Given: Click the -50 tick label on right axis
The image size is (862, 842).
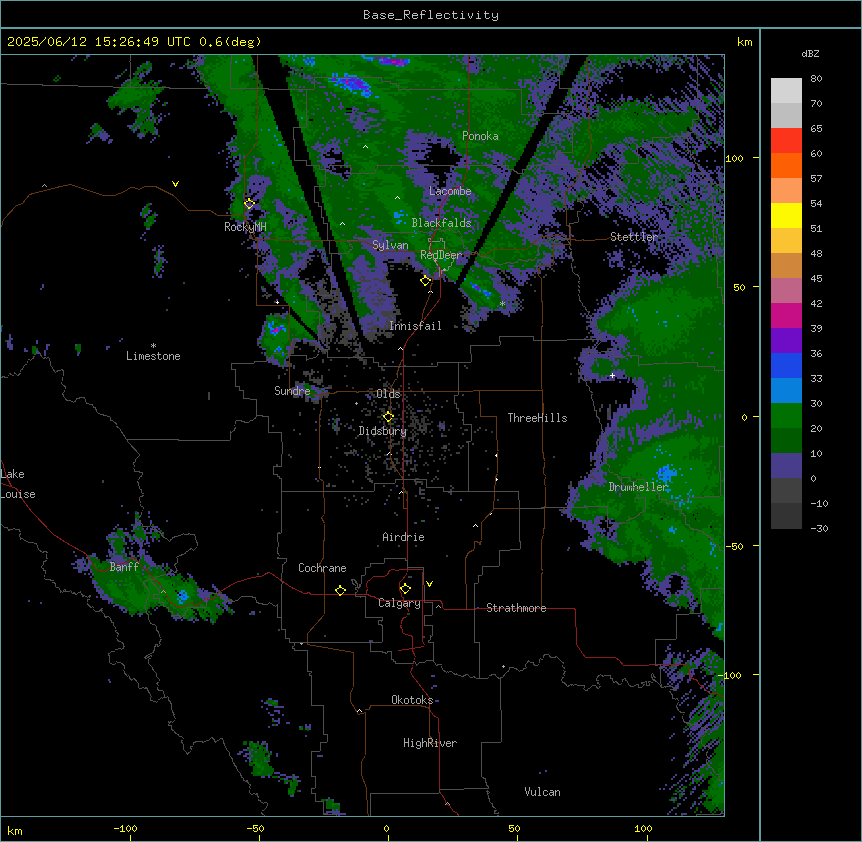Looking at the screenshot, I should [x=735, y=546].
